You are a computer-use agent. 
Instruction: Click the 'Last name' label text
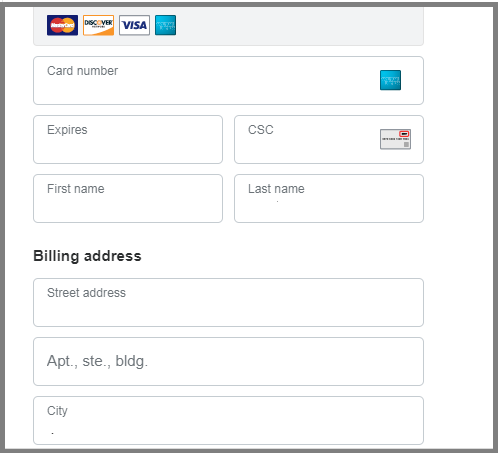pyautogui.click(x=276, y=189)
